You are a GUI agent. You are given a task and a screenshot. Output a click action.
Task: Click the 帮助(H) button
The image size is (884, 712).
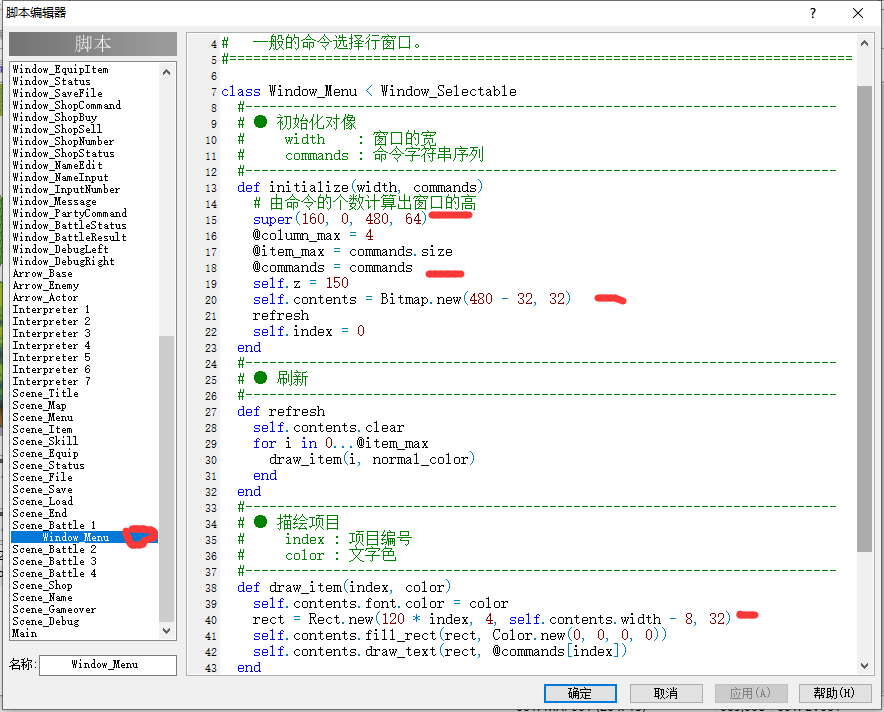click(835, 693)
